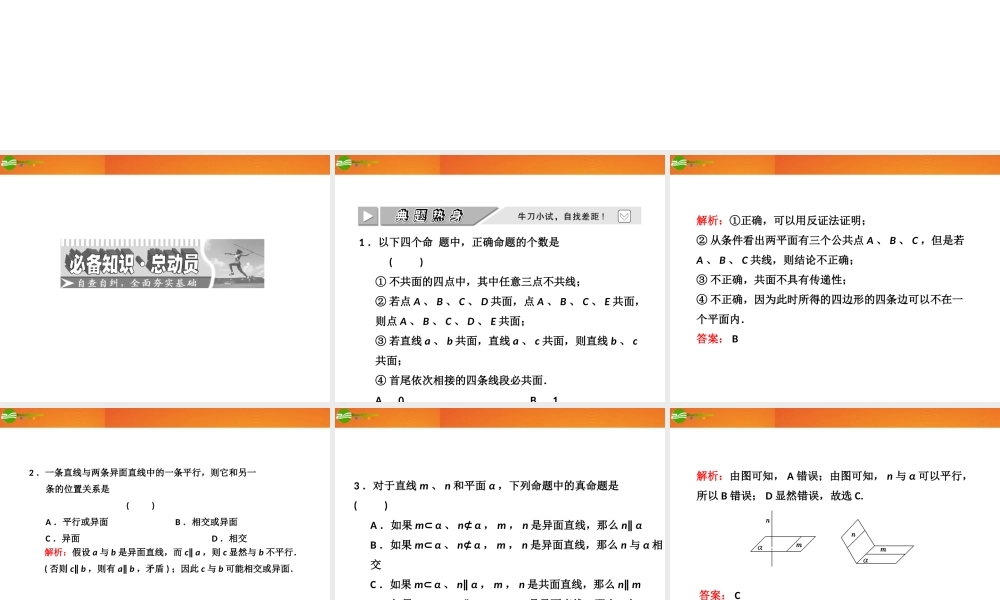
Task: Click question 2 text 一条直线与两条异面直线中的一条平行
Action: [x=142, y=481]
